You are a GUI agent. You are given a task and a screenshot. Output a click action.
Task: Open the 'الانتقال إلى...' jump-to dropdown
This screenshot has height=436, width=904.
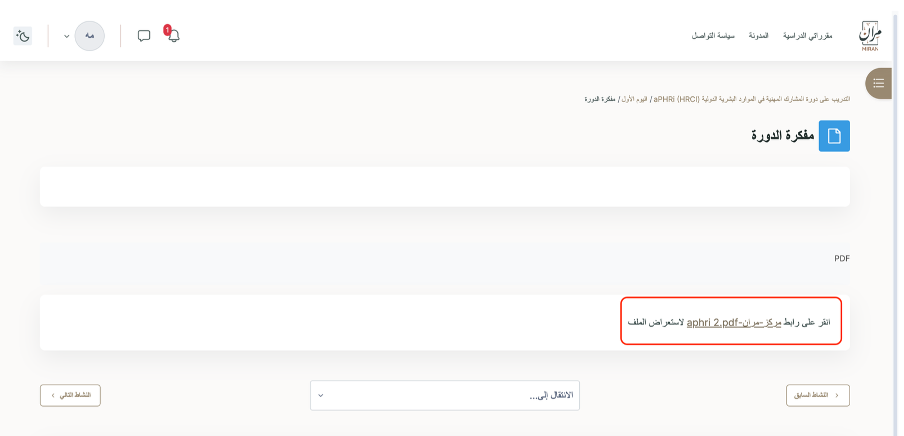tap(445, 395)
